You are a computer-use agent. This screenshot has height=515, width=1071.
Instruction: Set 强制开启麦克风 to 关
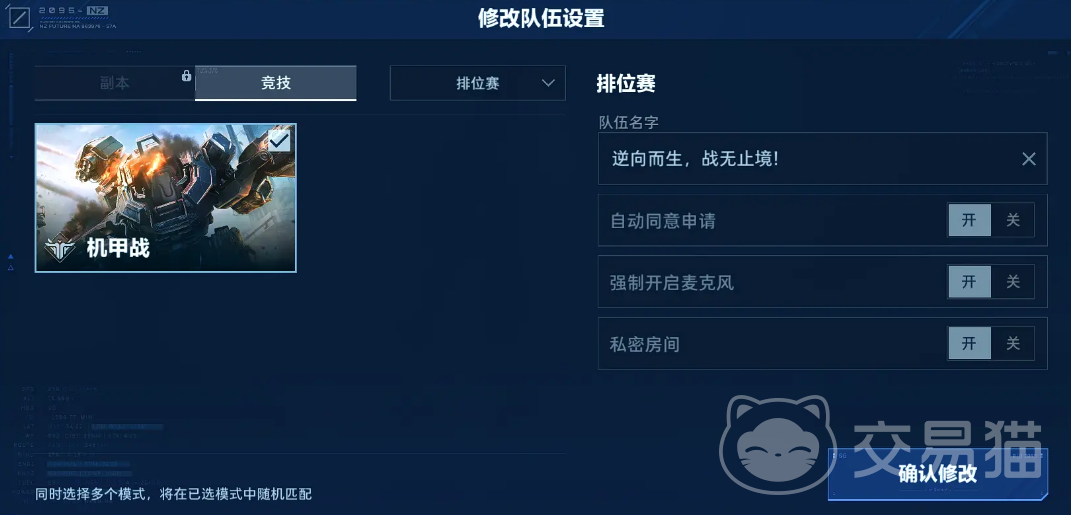click(1013, 281)
